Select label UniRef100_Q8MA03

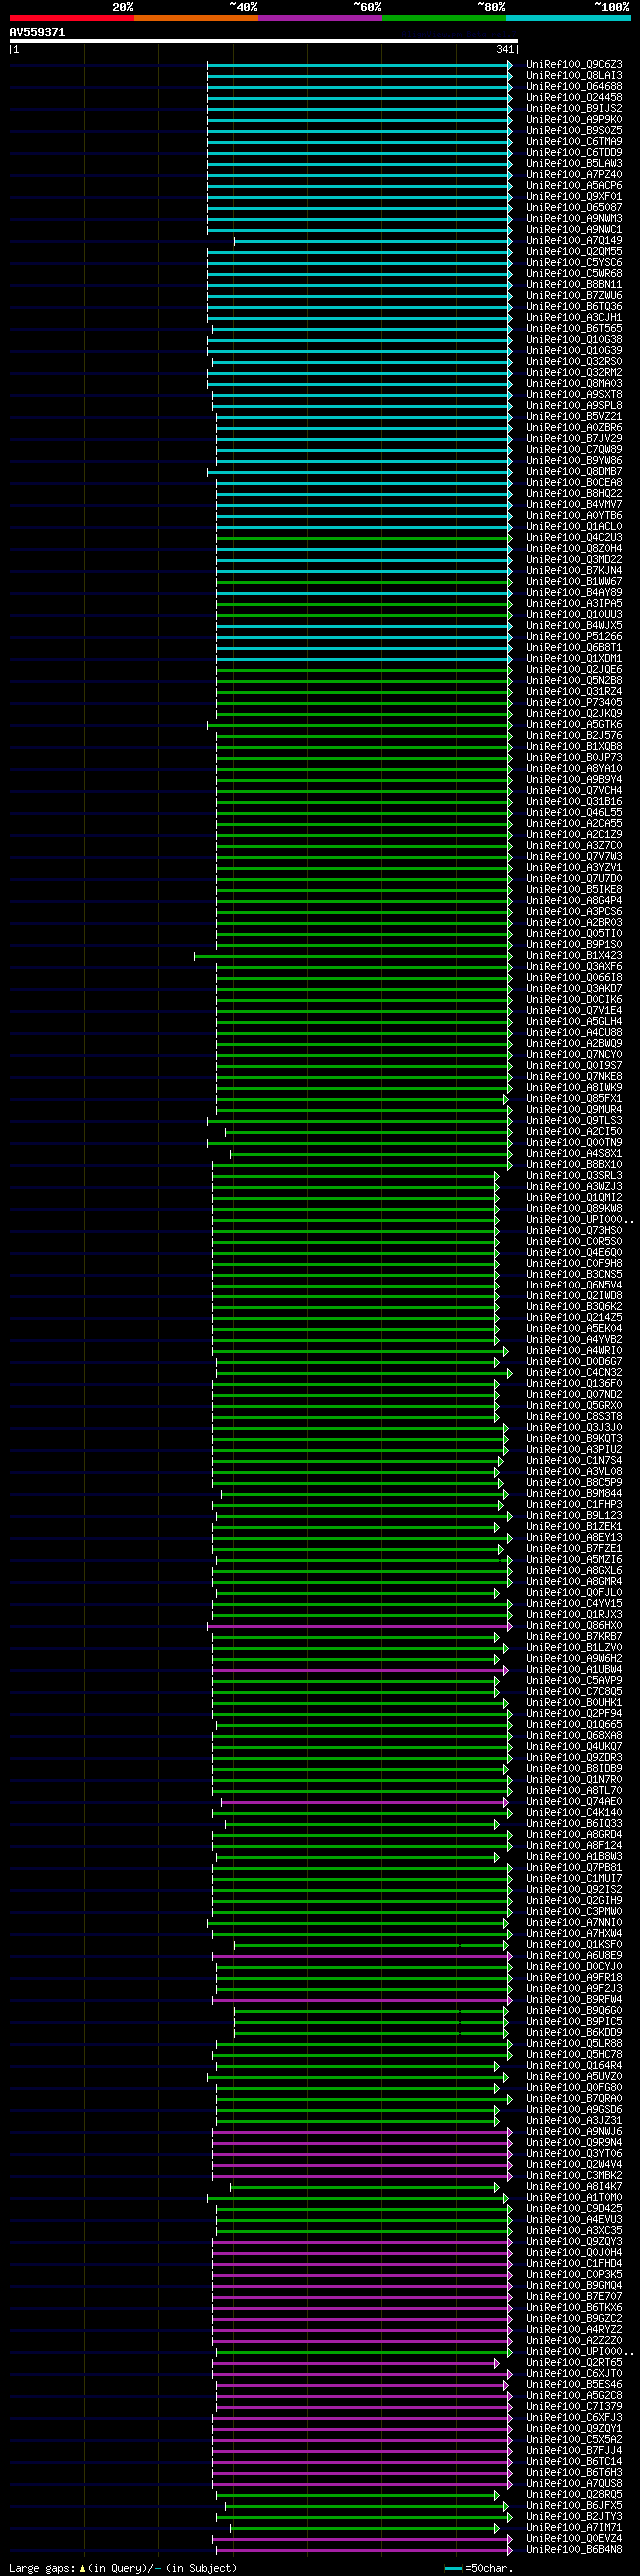click(574, 384)
